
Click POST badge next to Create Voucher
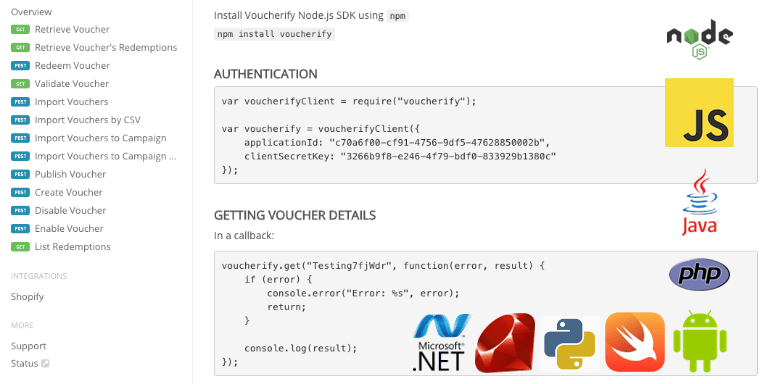tap(20, 192)
